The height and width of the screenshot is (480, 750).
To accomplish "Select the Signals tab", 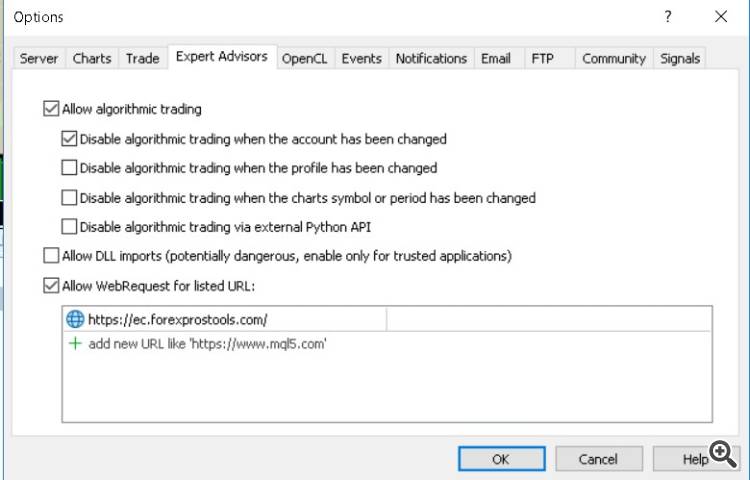I will click(x=680, y=59).
